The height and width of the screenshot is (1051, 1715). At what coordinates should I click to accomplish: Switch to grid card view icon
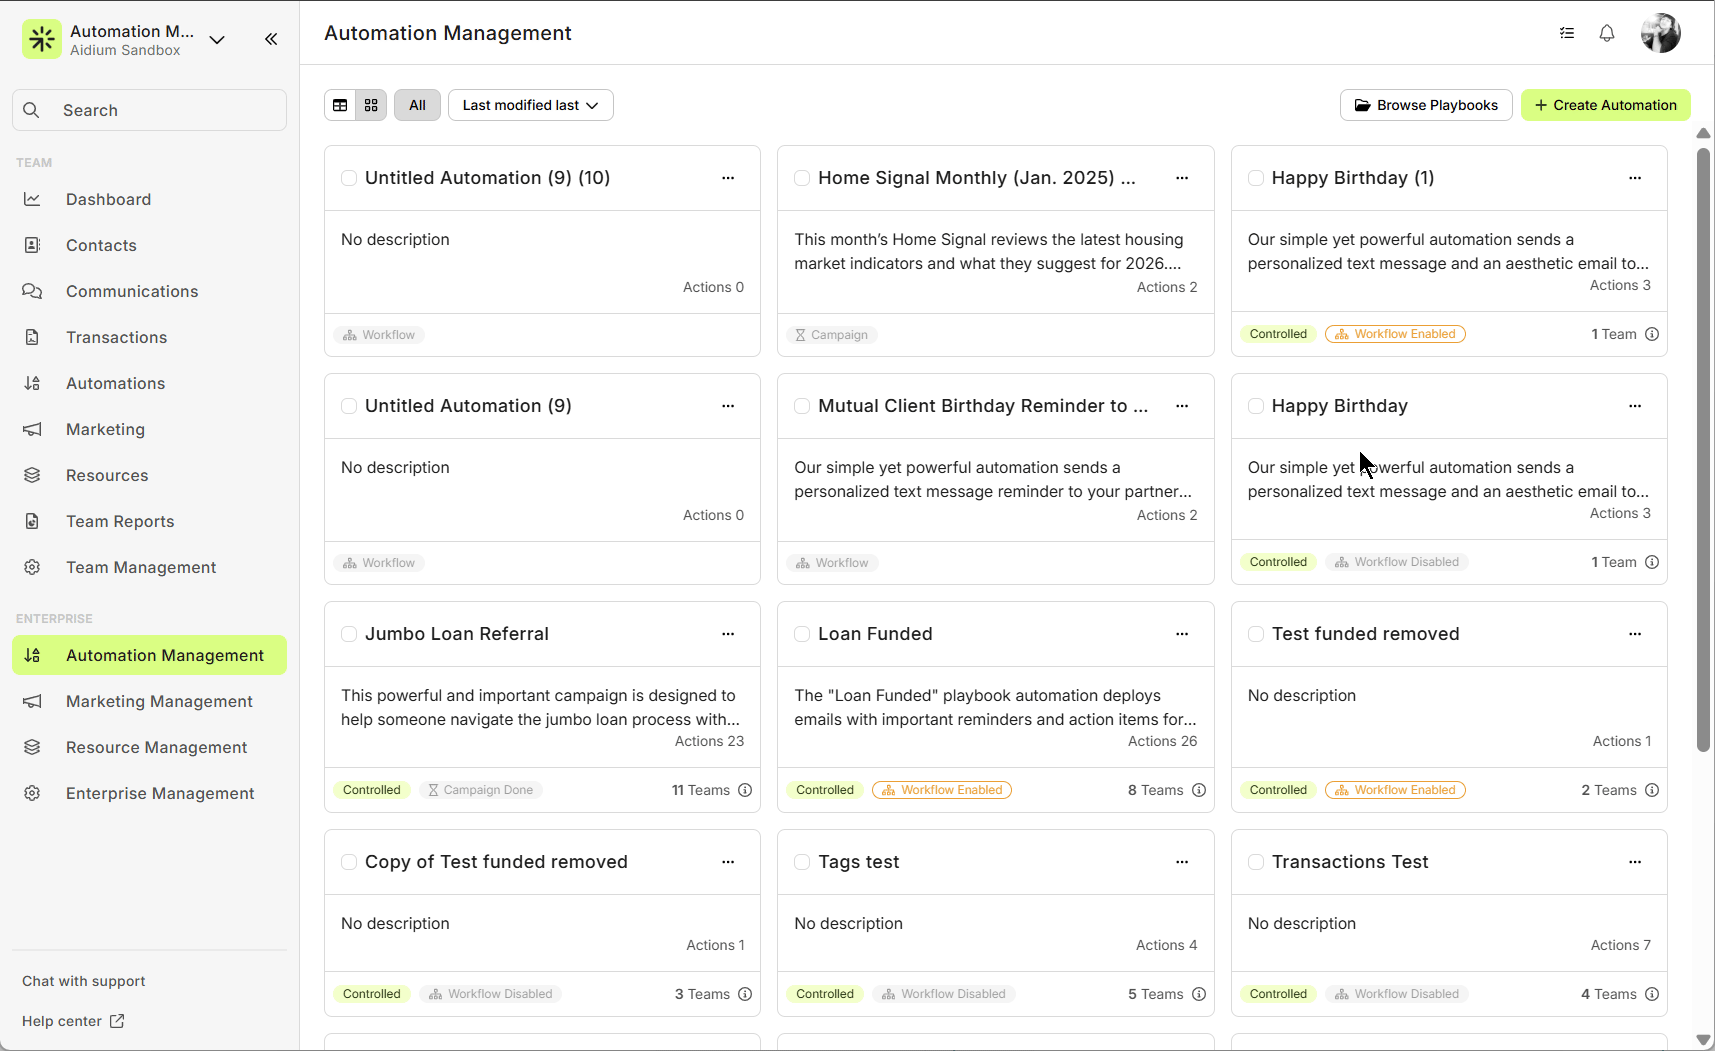[x=371, y=105]
